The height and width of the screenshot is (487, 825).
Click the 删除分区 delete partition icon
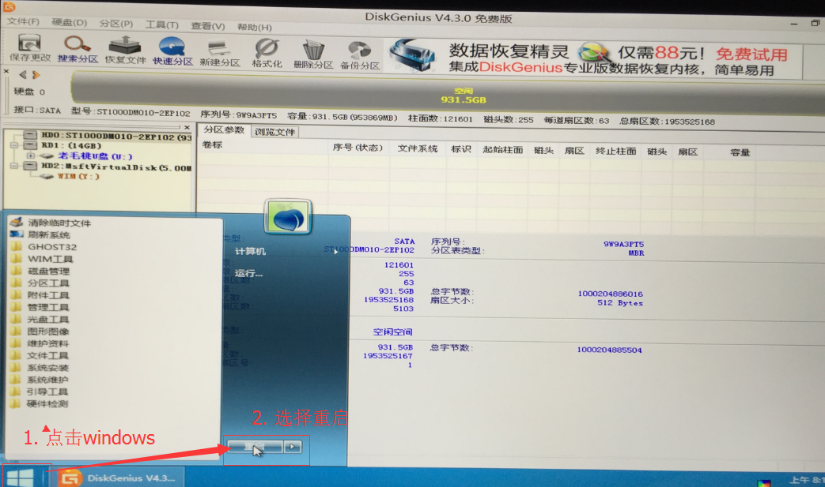pyautogui.click(x=314, y=54)
